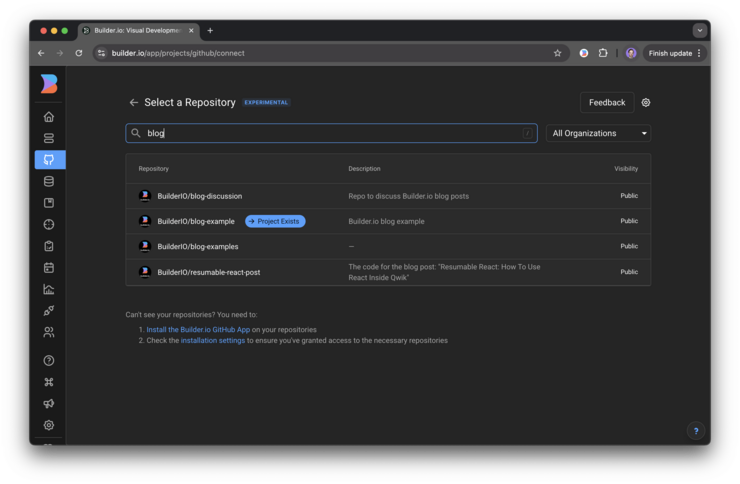Click the Visibility column header
The image size is (740, 484).
[x=626, y=169]
